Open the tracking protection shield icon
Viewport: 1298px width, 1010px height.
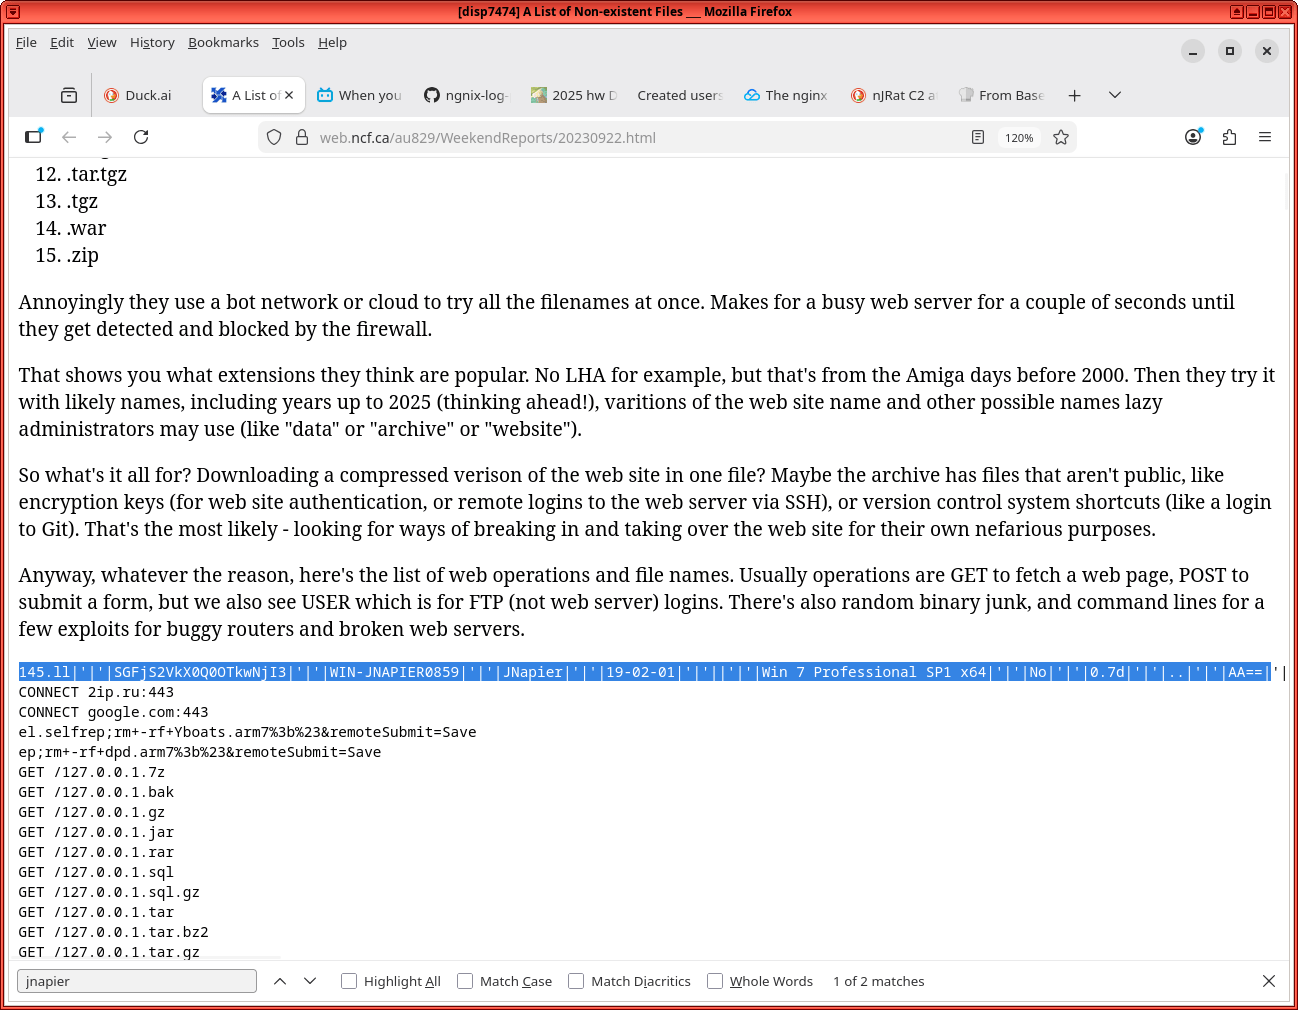tap(274, 138)
